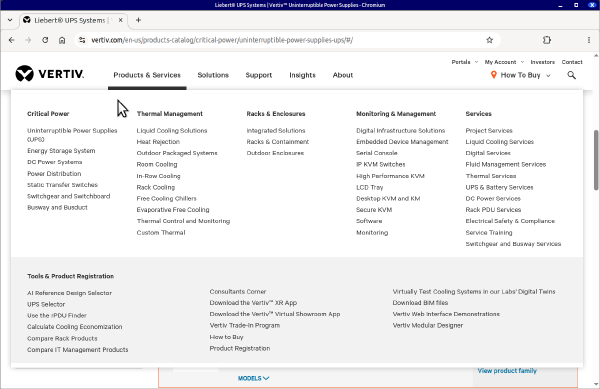Open Compare Rack Products
The image size is (600, 389).
[62, 339]
